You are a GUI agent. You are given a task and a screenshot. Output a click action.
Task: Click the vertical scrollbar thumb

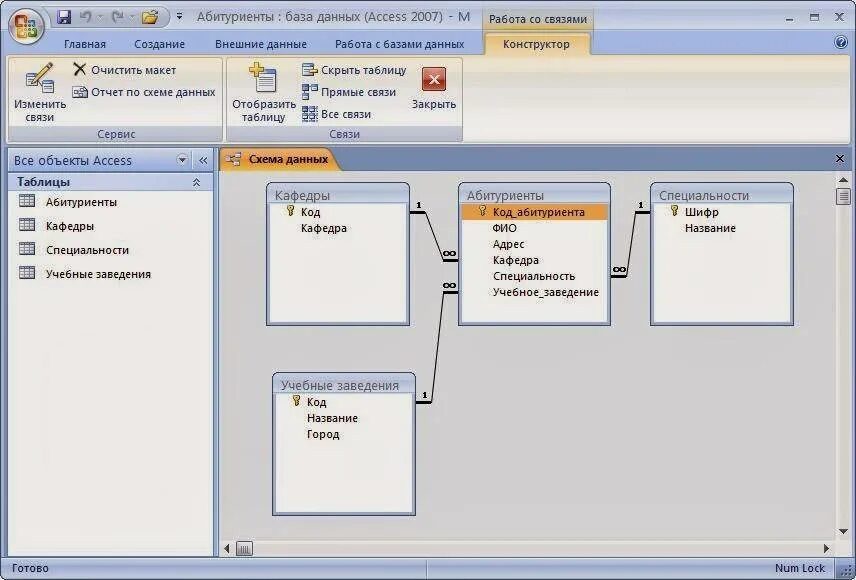pos(843,196)
